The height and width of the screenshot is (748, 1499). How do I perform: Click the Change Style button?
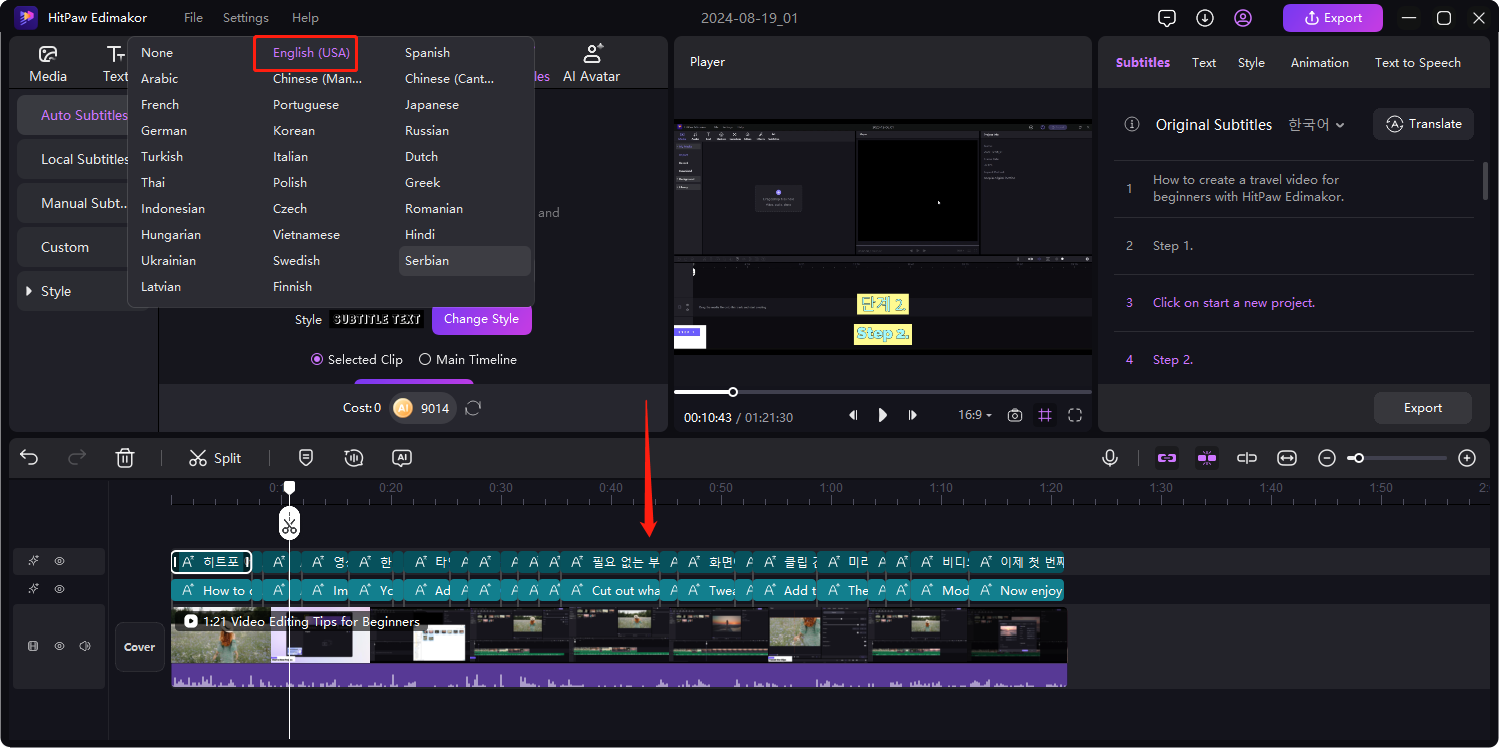[481, 319]
